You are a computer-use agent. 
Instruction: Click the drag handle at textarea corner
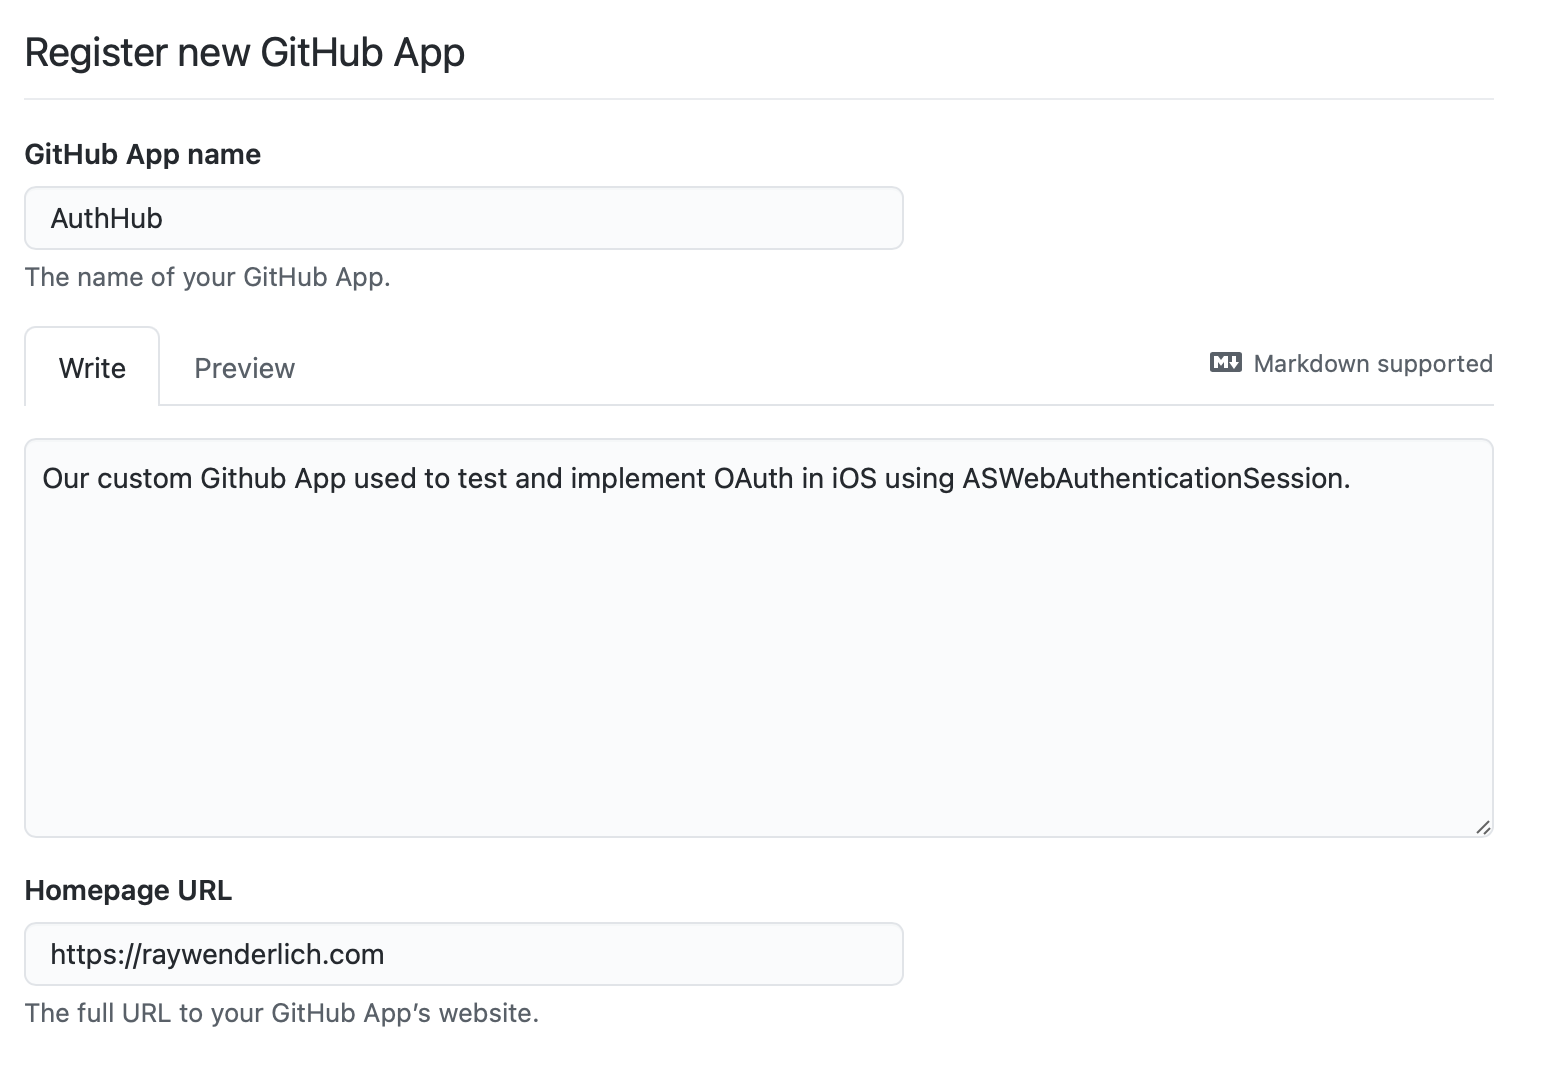(x=1481, y=826)
